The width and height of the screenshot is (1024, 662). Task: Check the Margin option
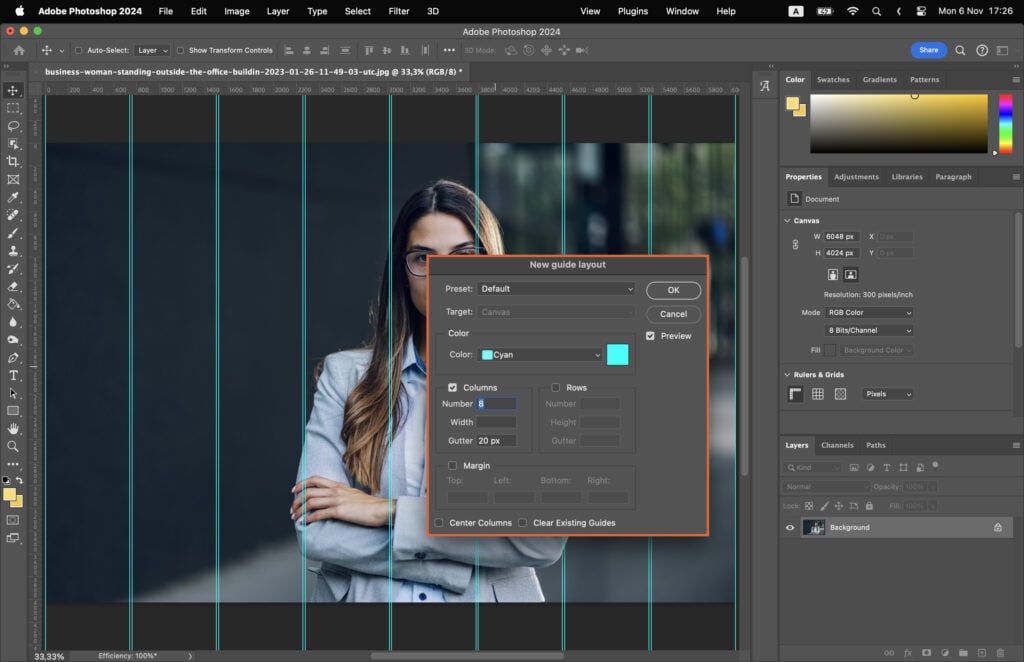click(453, 465)
